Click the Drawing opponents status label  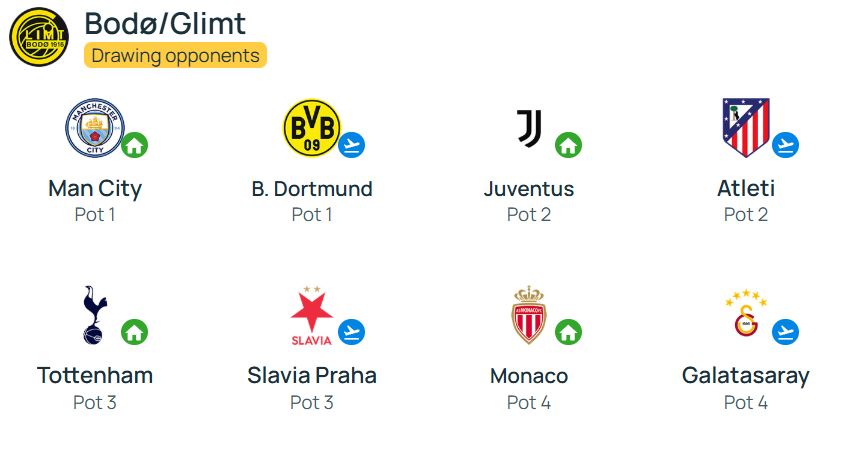coord(176,56)
